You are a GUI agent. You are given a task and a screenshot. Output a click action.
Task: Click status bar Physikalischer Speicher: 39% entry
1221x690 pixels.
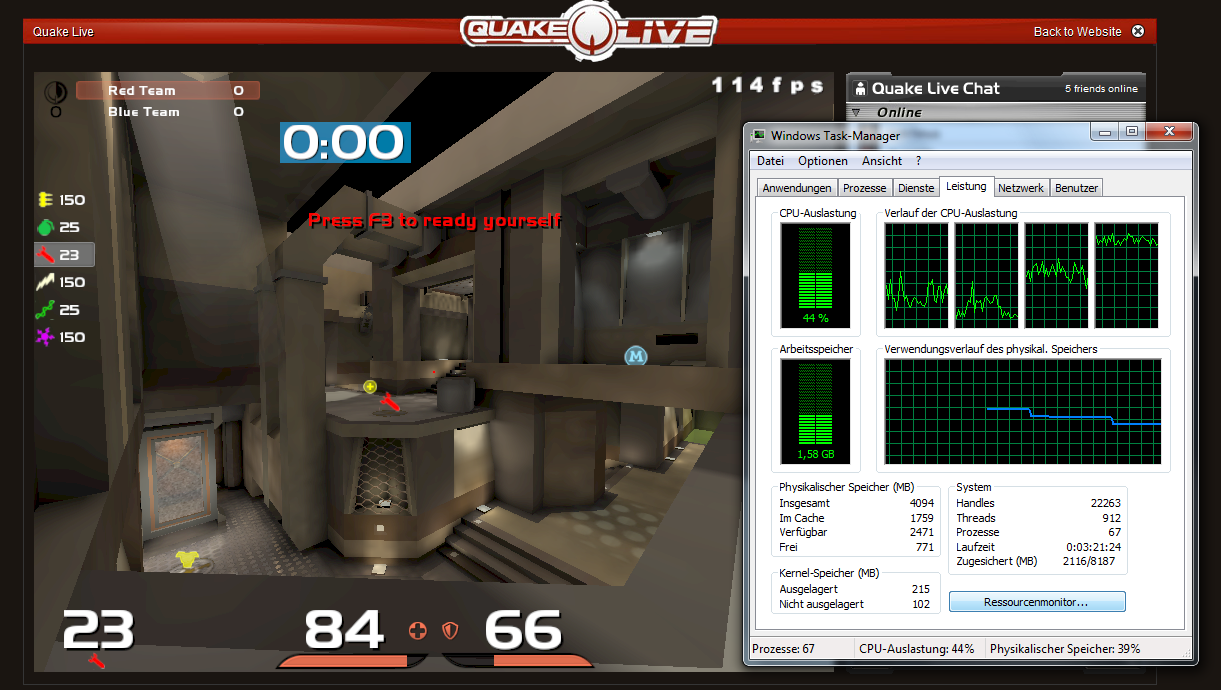[x=1065, y=649]
